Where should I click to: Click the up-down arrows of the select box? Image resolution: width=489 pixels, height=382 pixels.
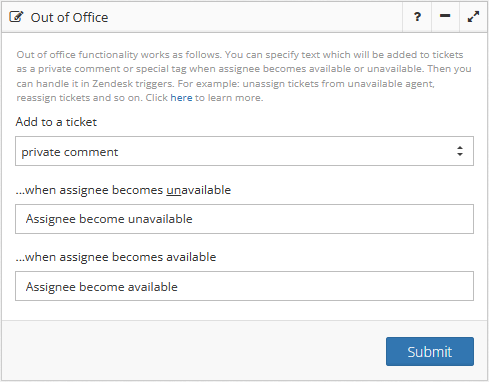point(460,151)
